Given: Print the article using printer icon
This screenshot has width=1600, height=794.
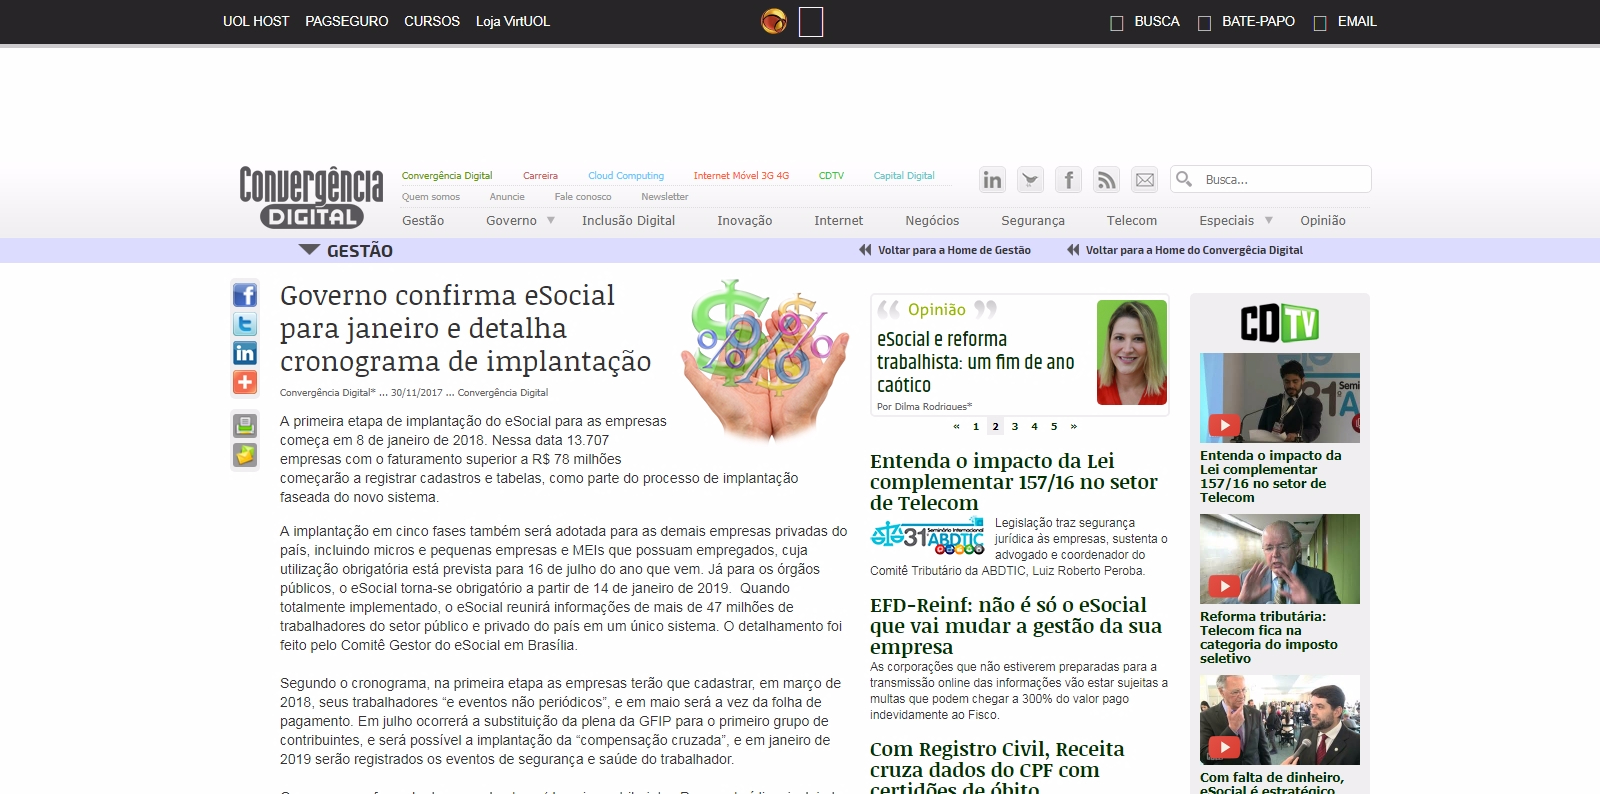Looking at the screenshot, I should pyautogui.click(x=245, y=425).
